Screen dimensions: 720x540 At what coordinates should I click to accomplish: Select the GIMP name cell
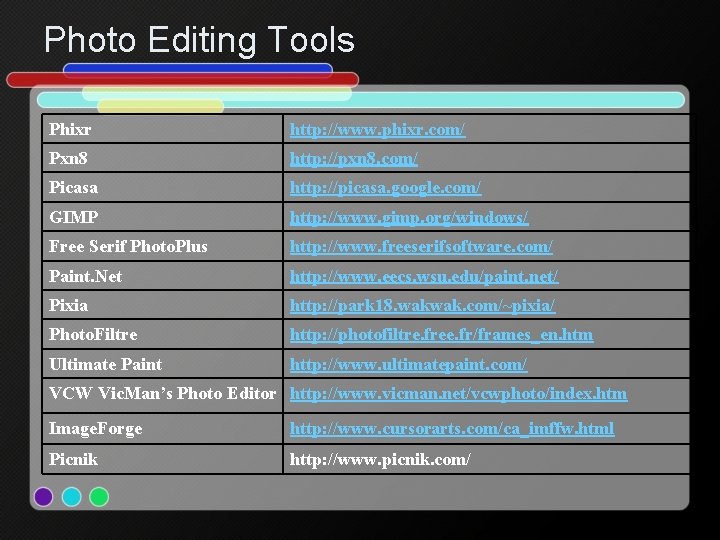point(163,217)
